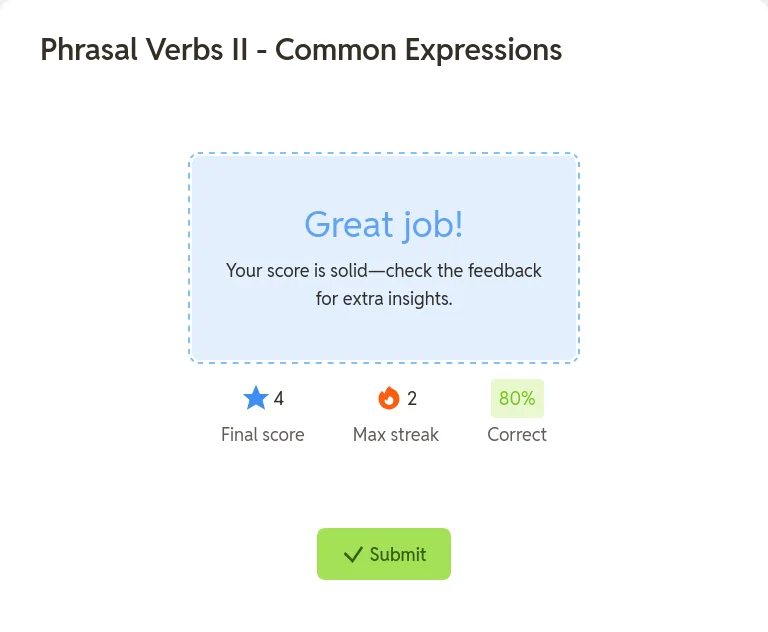Click the score number 4 beside the star
Screen dimensions: 768x632
(x=279, y=398)
